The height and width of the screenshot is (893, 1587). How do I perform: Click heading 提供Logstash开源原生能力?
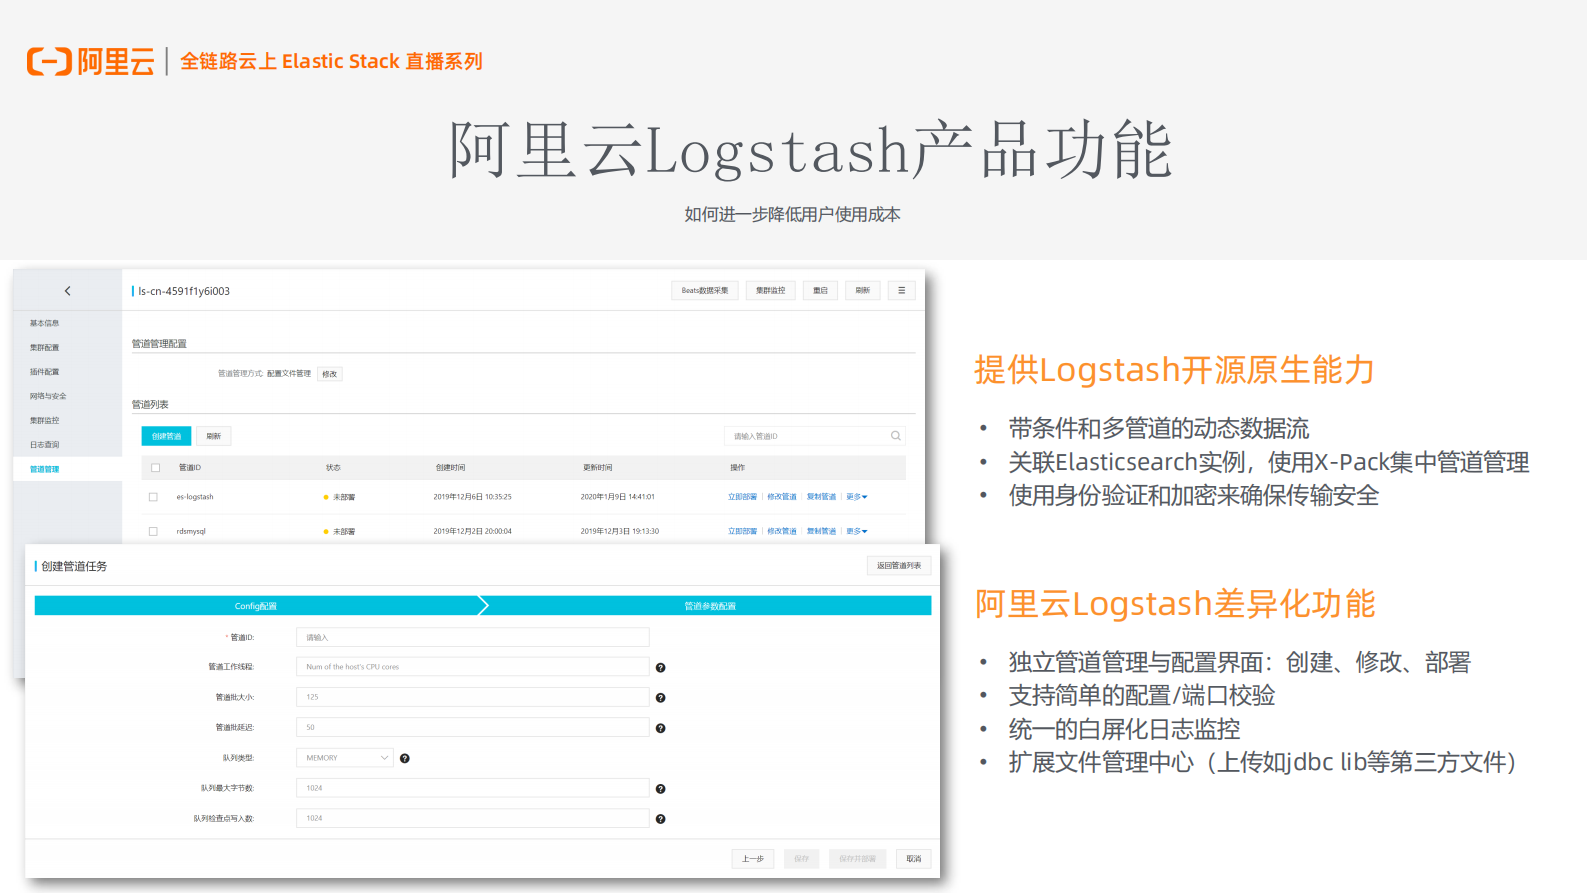click(1175, 370)
